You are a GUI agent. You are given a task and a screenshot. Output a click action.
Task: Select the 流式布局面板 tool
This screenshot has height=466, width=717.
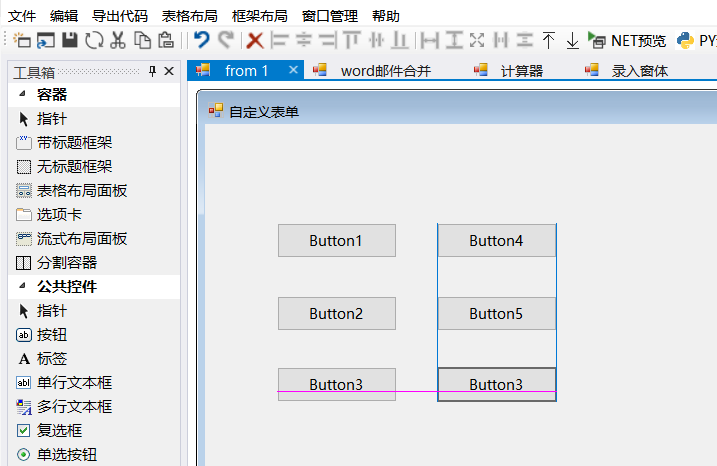[x=94, y=239]
